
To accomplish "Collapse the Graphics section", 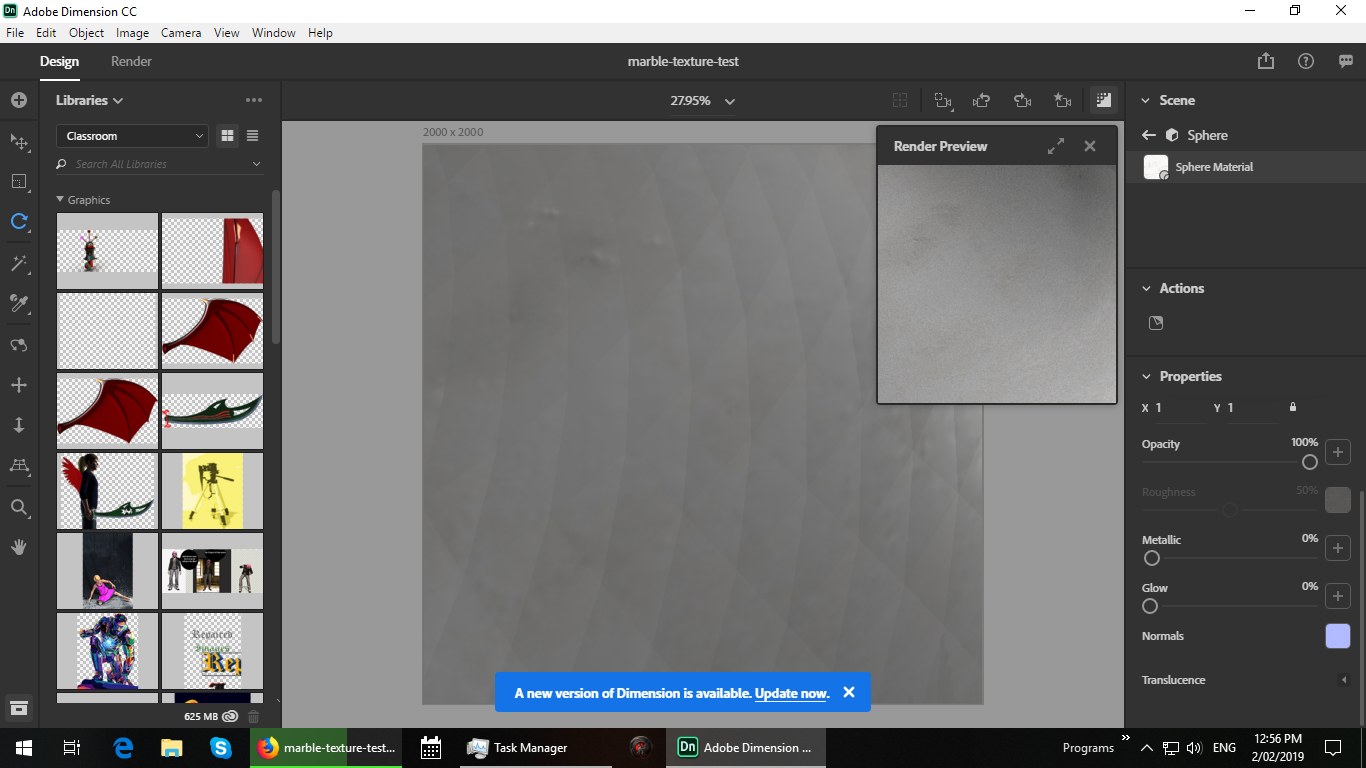I will (x=60, y=200).
